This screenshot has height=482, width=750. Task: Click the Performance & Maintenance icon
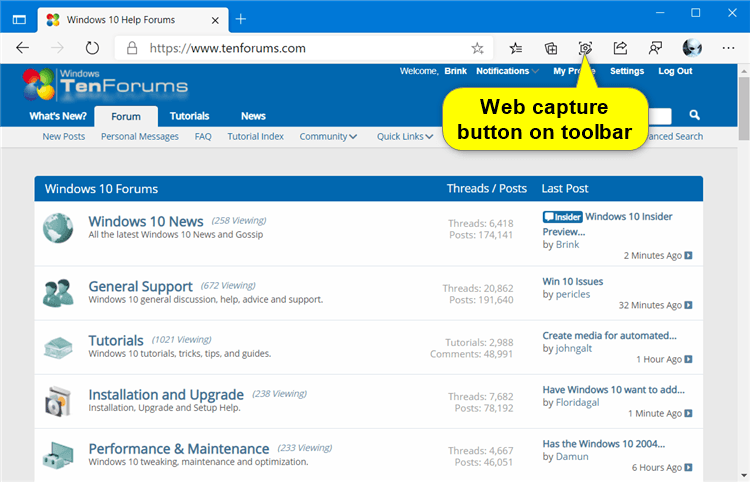pos(58,455)
